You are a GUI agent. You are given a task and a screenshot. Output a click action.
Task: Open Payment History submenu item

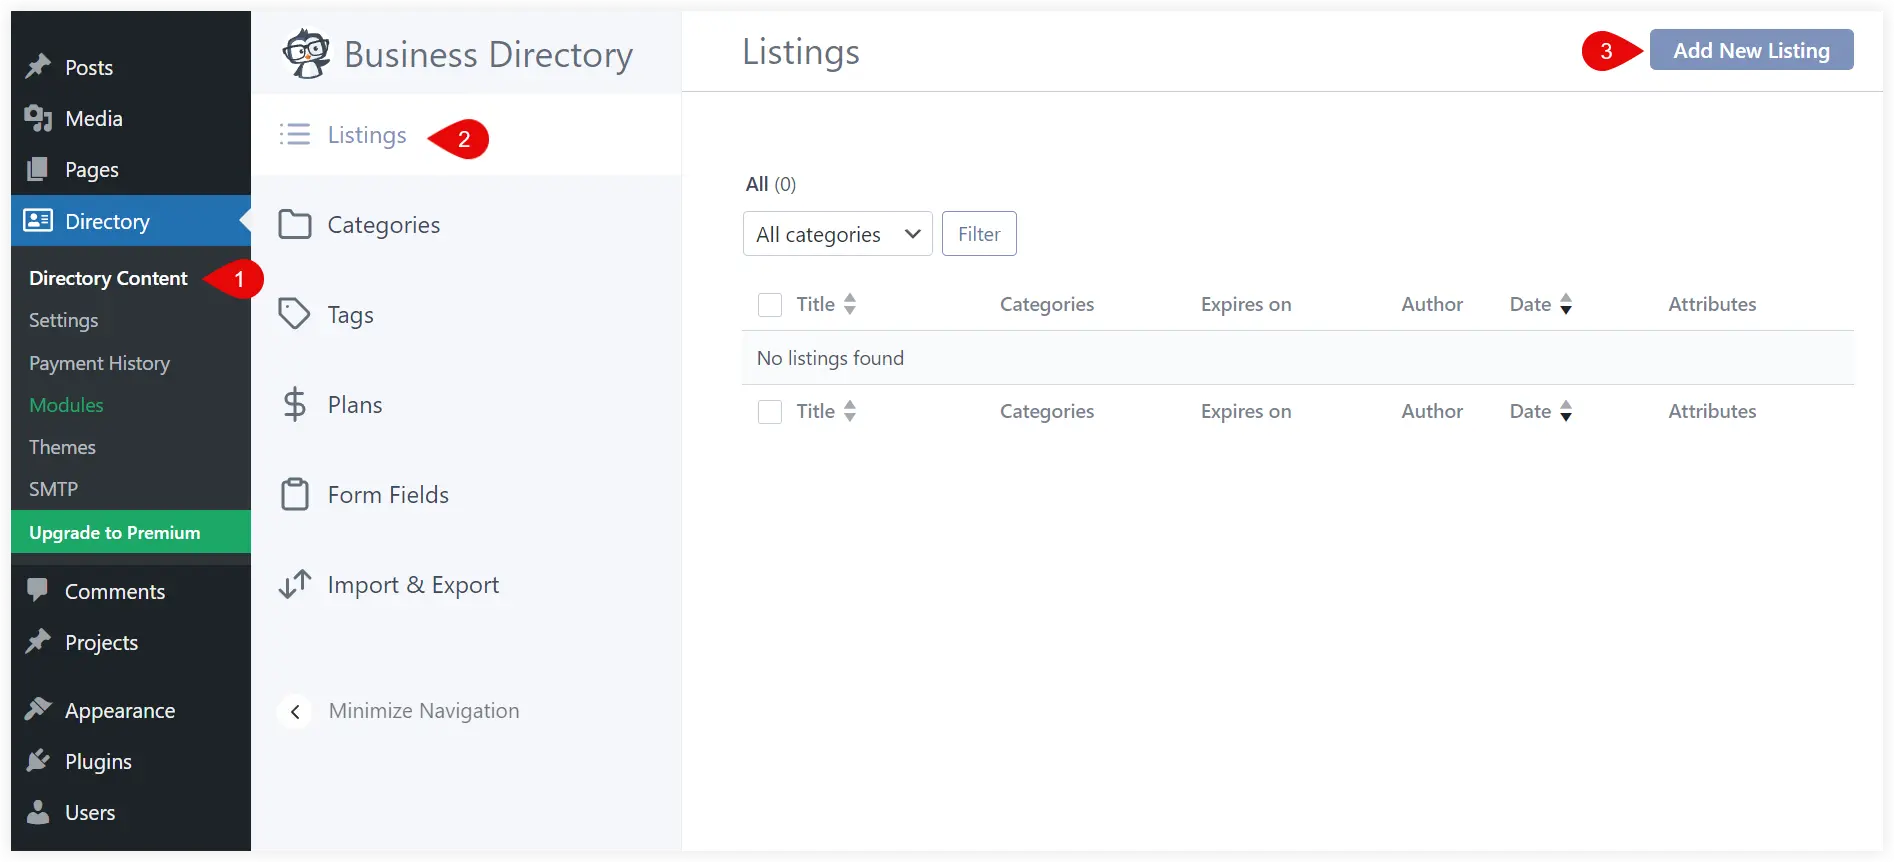[x=99, y=363]
